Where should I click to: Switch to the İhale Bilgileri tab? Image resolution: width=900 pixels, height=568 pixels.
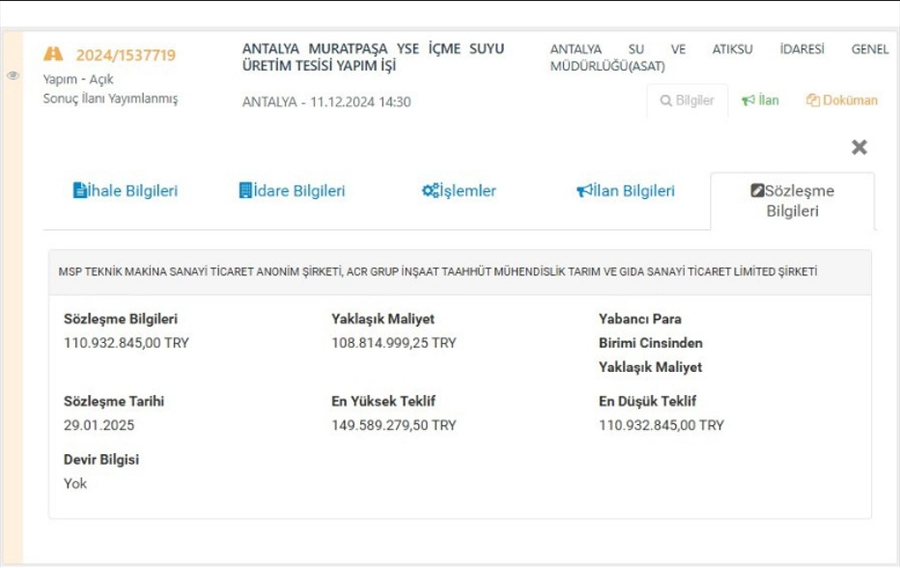pyautogui.click(x=125, y=191)
